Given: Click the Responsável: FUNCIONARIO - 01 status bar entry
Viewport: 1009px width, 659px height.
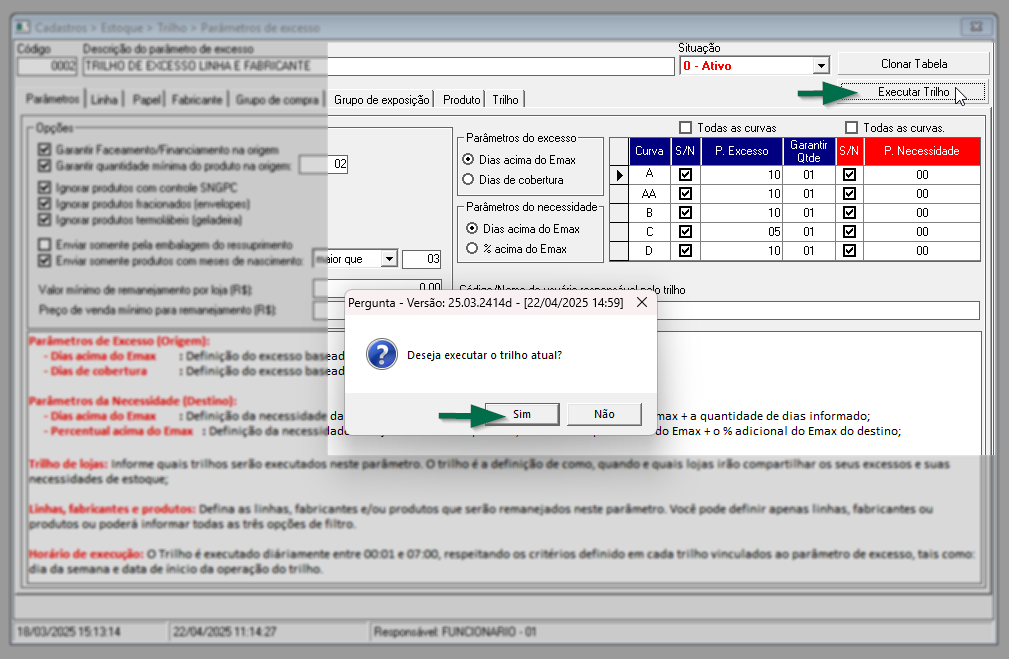Looking at the screenshot, I should pyautogui.click(x=455, y=631).
